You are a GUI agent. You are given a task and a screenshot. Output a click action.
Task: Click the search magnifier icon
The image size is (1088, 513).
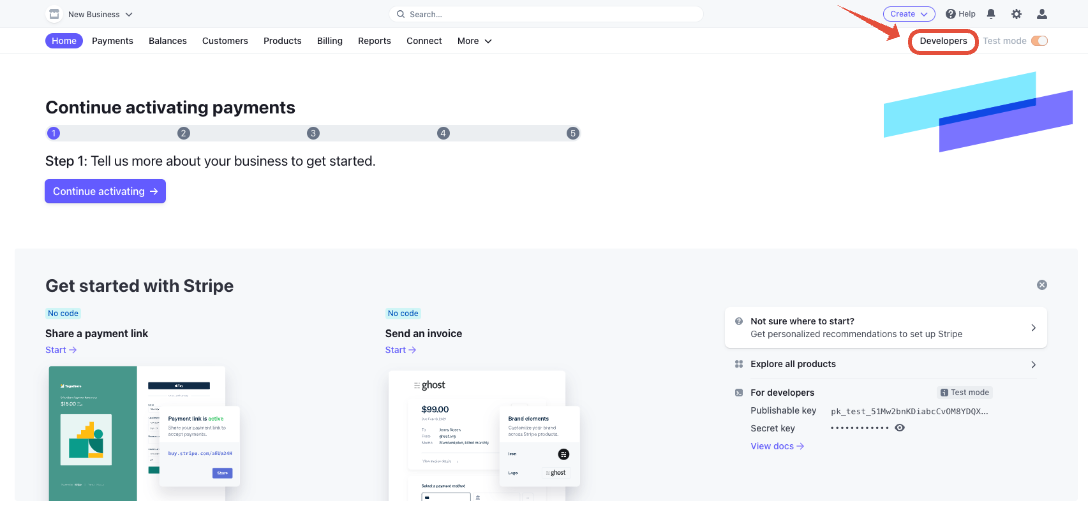click(401, 14)
